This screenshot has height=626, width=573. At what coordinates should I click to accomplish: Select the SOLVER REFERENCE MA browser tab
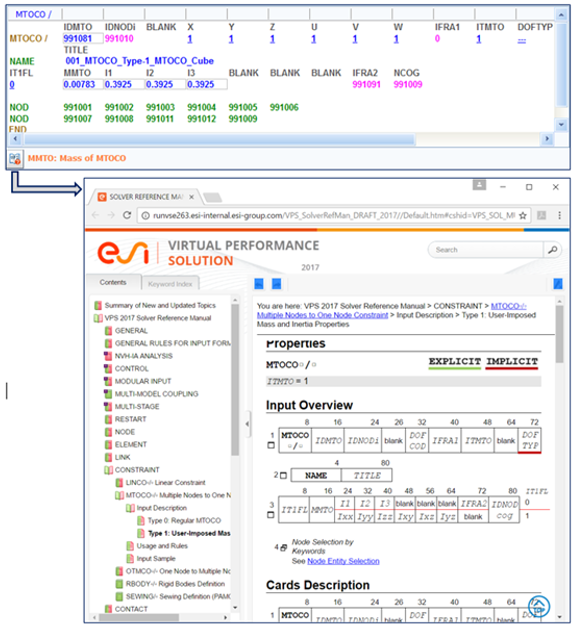click(x=145, y=197)
